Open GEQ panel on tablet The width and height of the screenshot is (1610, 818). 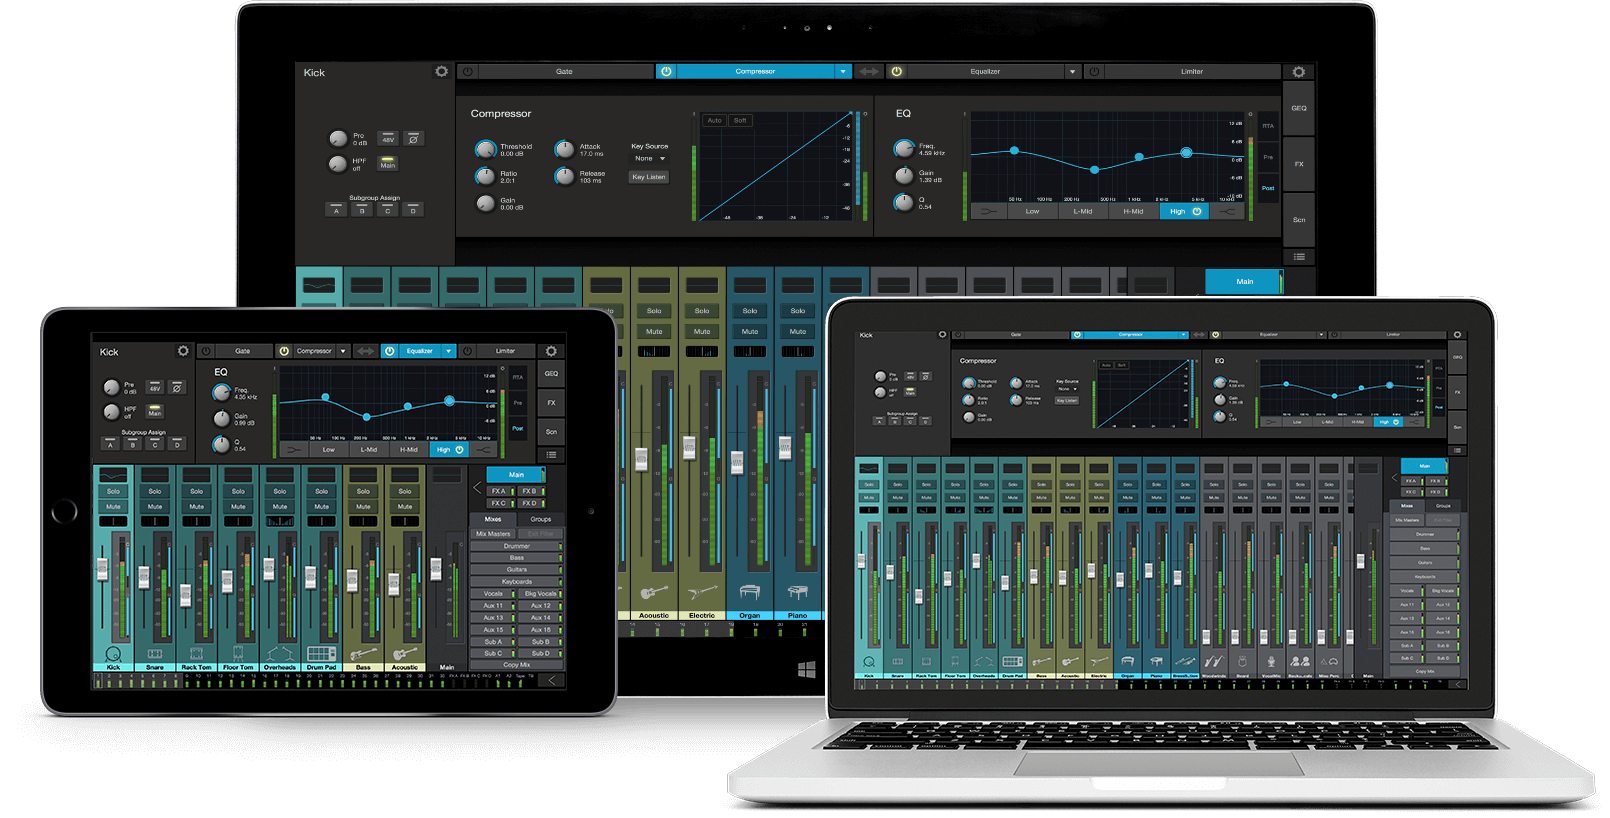[x=551, y=373]
